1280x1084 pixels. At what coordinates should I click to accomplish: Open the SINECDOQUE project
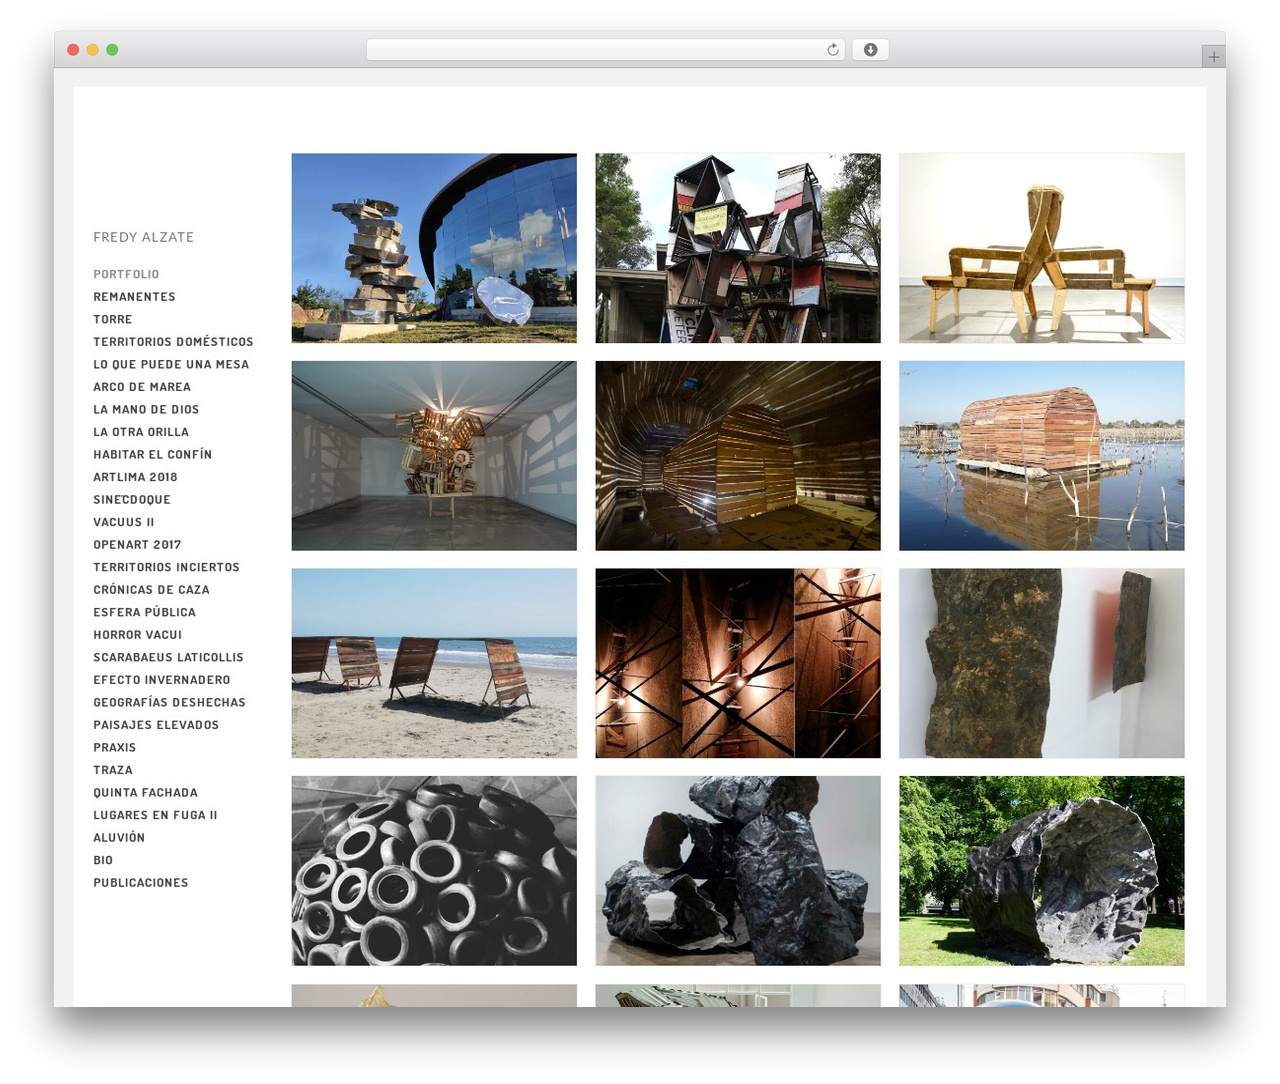[132, 500]
